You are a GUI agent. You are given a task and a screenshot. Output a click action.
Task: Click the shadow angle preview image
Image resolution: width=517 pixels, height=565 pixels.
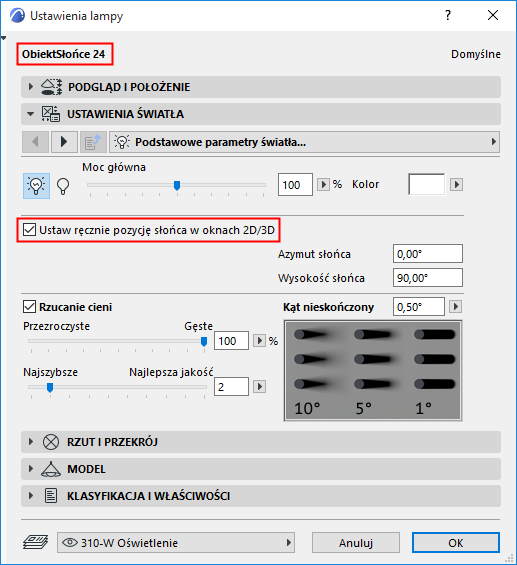click(x=373, y=370)
